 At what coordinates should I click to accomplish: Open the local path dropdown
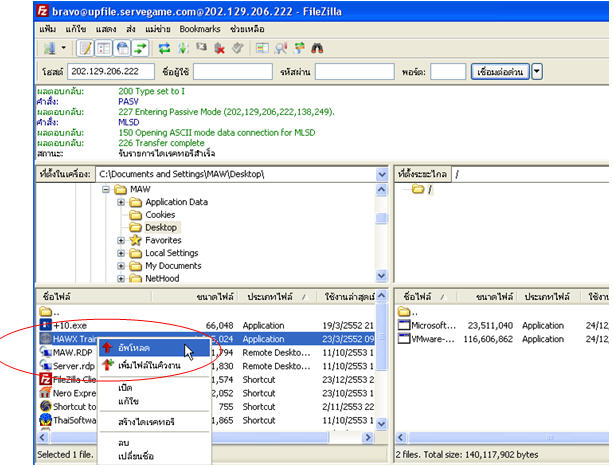[x=382, y=174]
